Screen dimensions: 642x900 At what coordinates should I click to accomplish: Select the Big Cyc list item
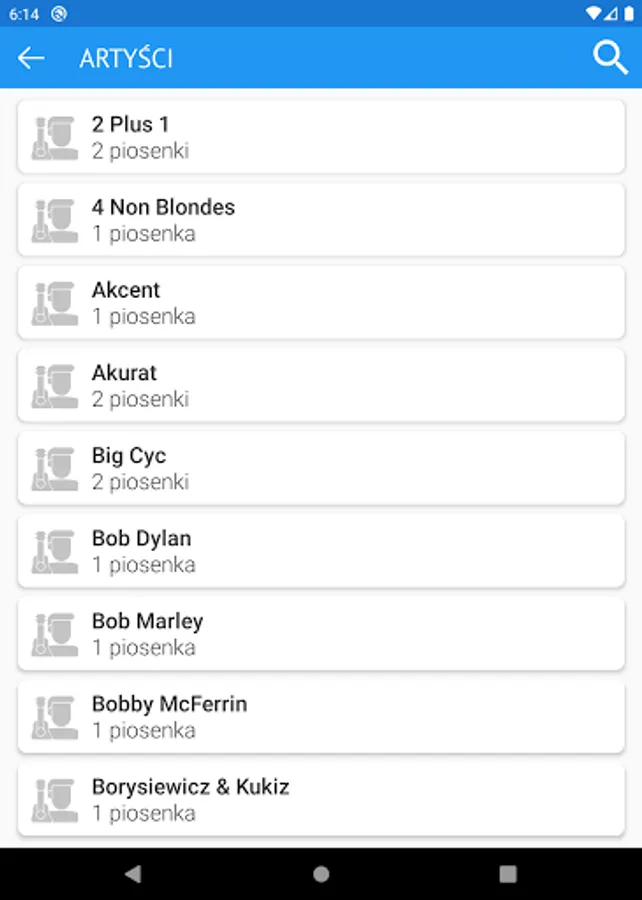[321, 468]
